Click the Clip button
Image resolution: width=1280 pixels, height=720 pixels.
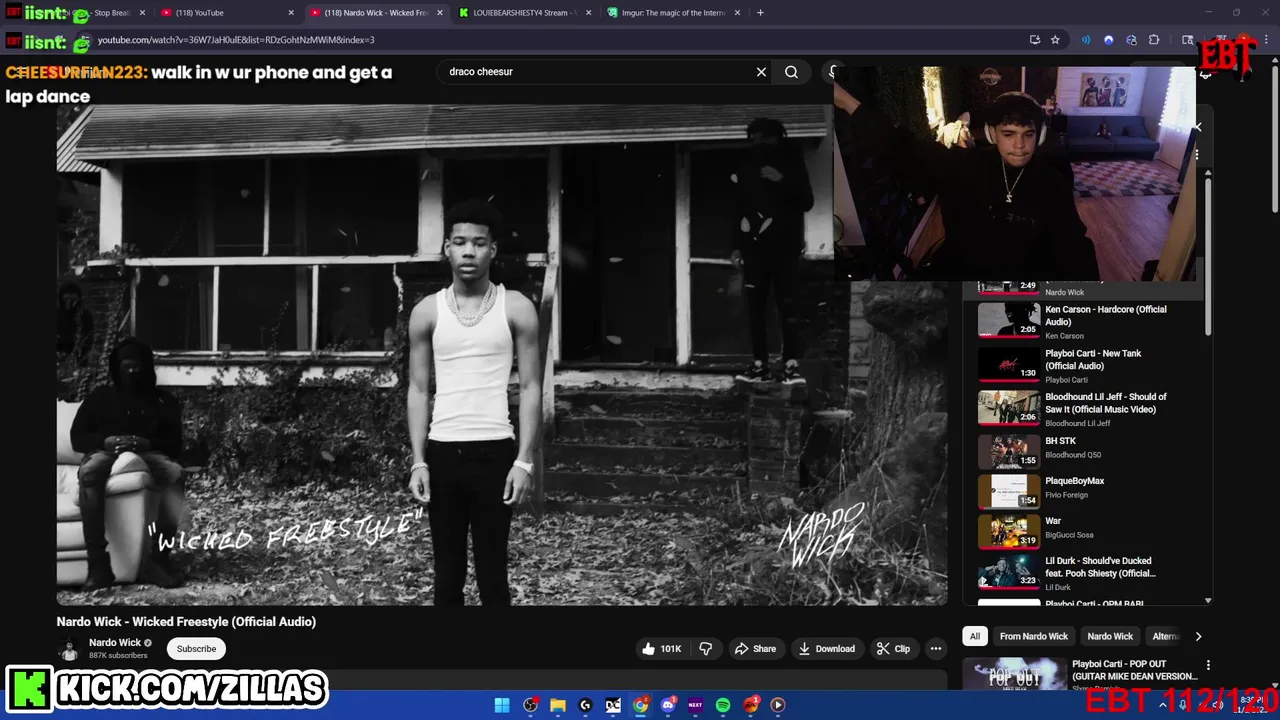pos(893,649)
